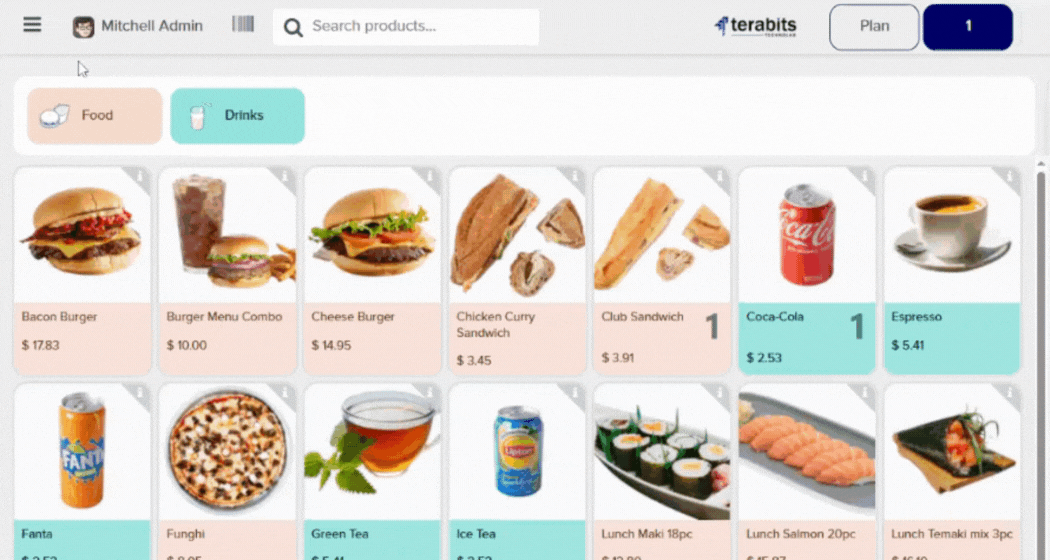Click the terabits logo

[756, 26]
